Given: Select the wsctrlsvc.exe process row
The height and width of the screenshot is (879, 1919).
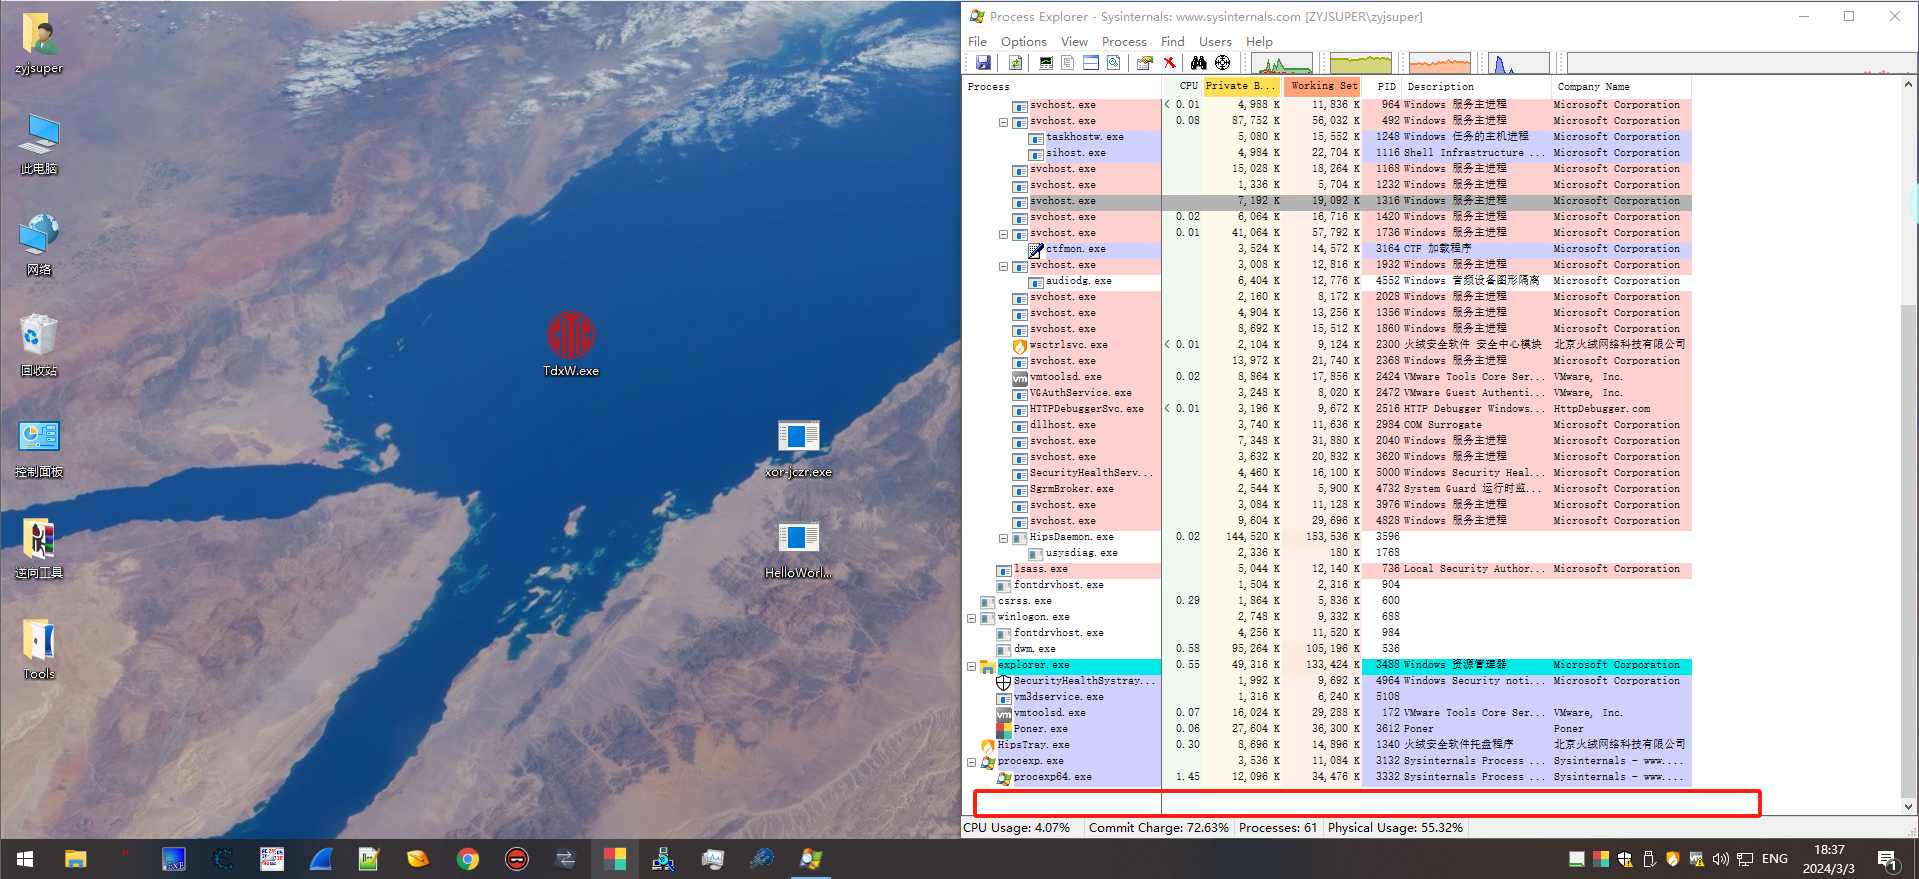Looking at the screenshot, I should point(1327,345).
